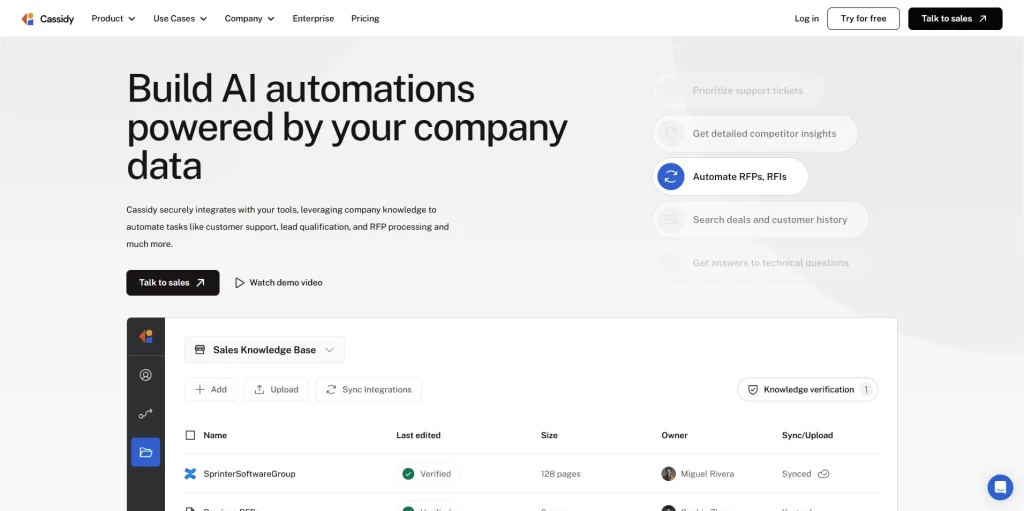The image size is (1024, 511).
Task: Click the Size column header
Action: (x=549, y=435)
